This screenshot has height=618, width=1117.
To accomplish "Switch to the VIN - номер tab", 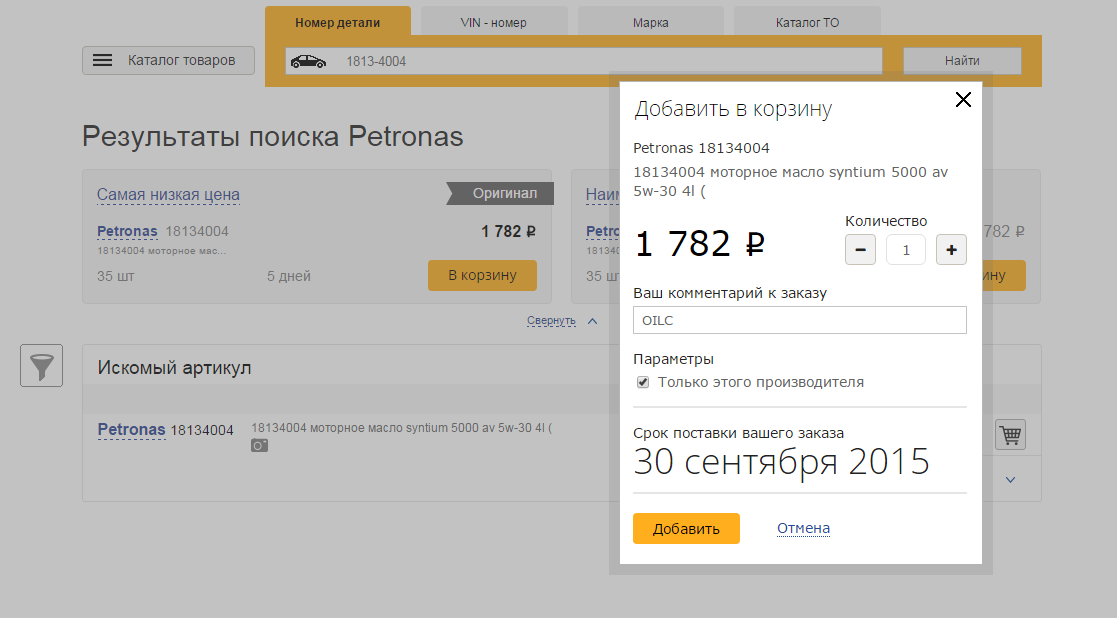I will [494, 22].
